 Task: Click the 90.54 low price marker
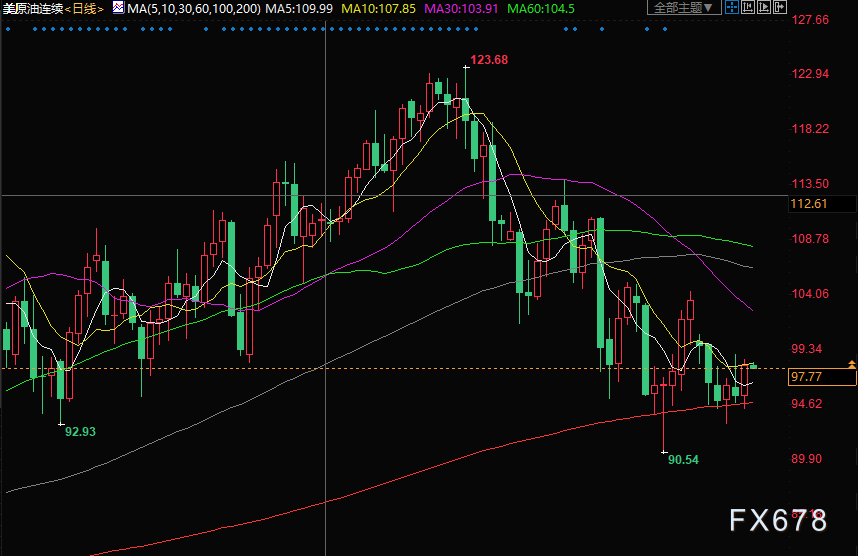tap(683, 459)
